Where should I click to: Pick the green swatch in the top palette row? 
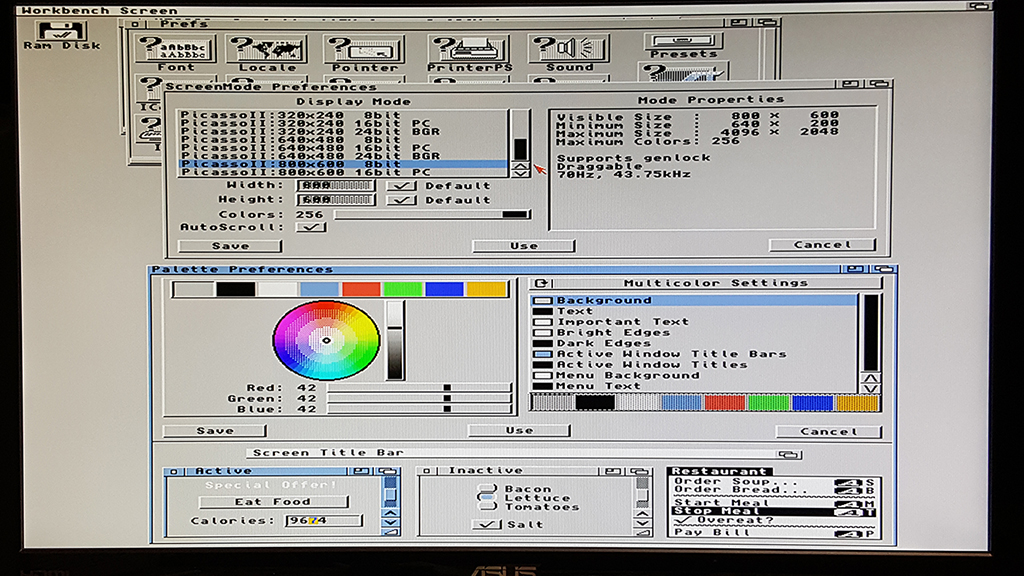pos(403,289)
